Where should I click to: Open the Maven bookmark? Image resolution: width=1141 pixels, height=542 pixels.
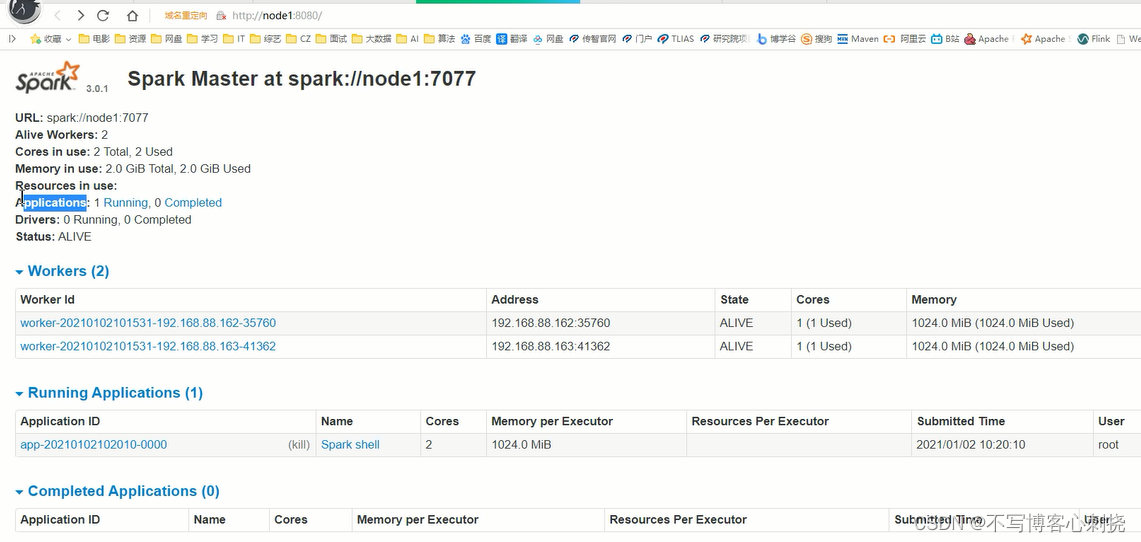tap(858, 39)
